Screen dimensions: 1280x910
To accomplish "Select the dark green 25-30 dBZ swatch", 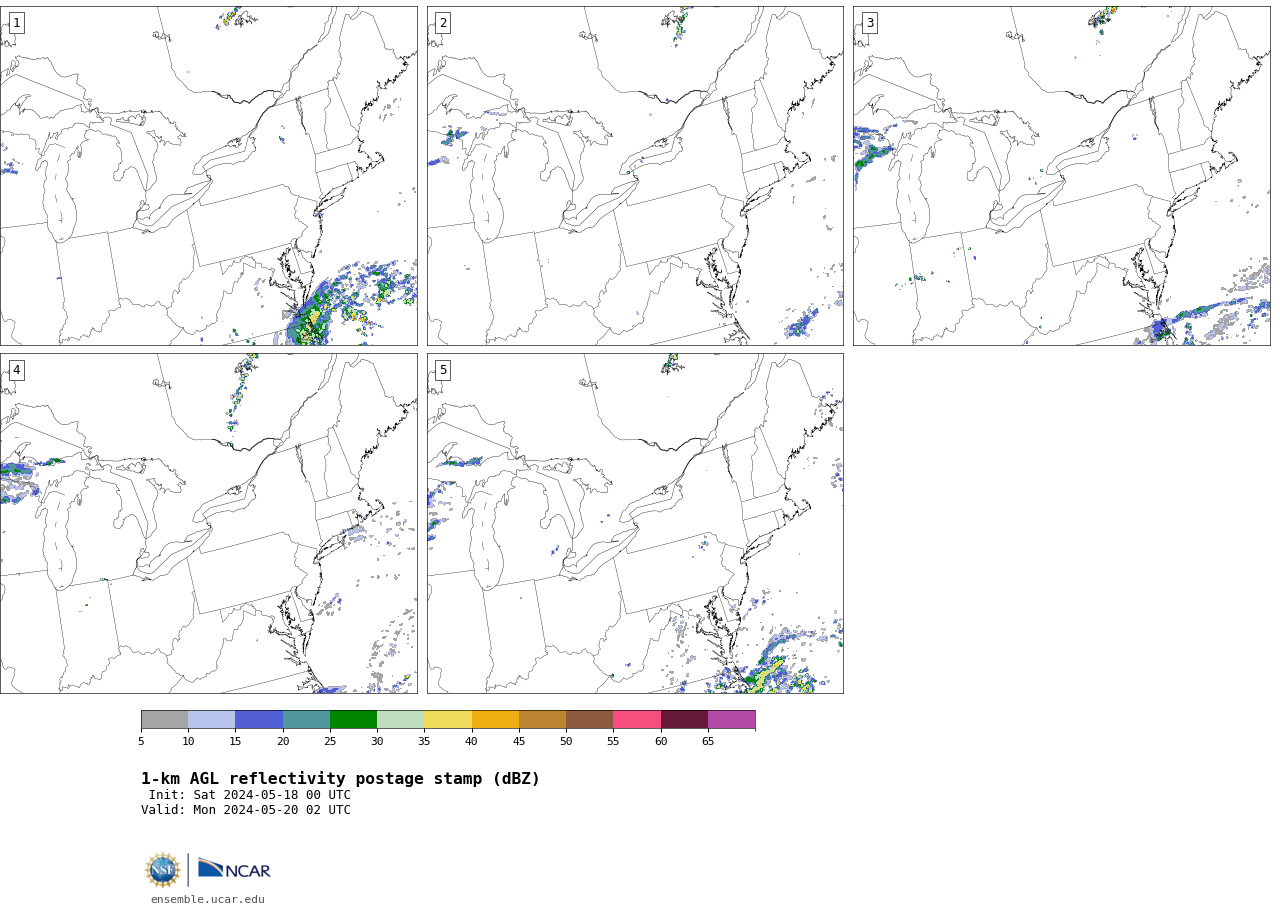I will (354, 720).
